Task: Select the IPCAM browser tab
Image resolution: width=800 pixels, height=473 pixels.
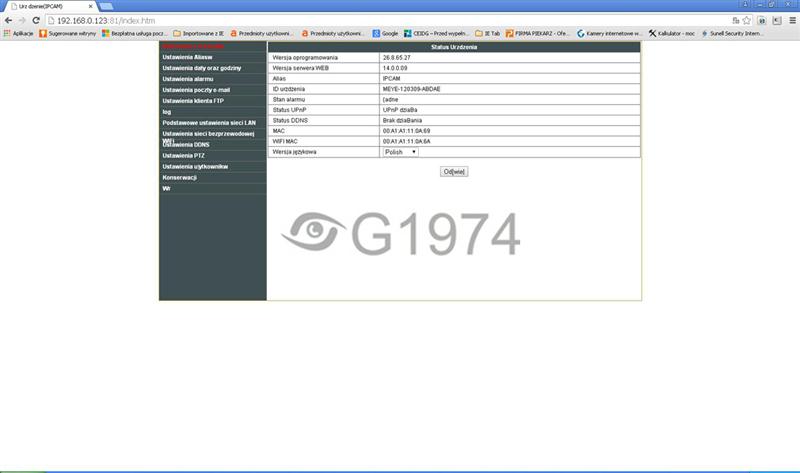Action: click(48, 6)
